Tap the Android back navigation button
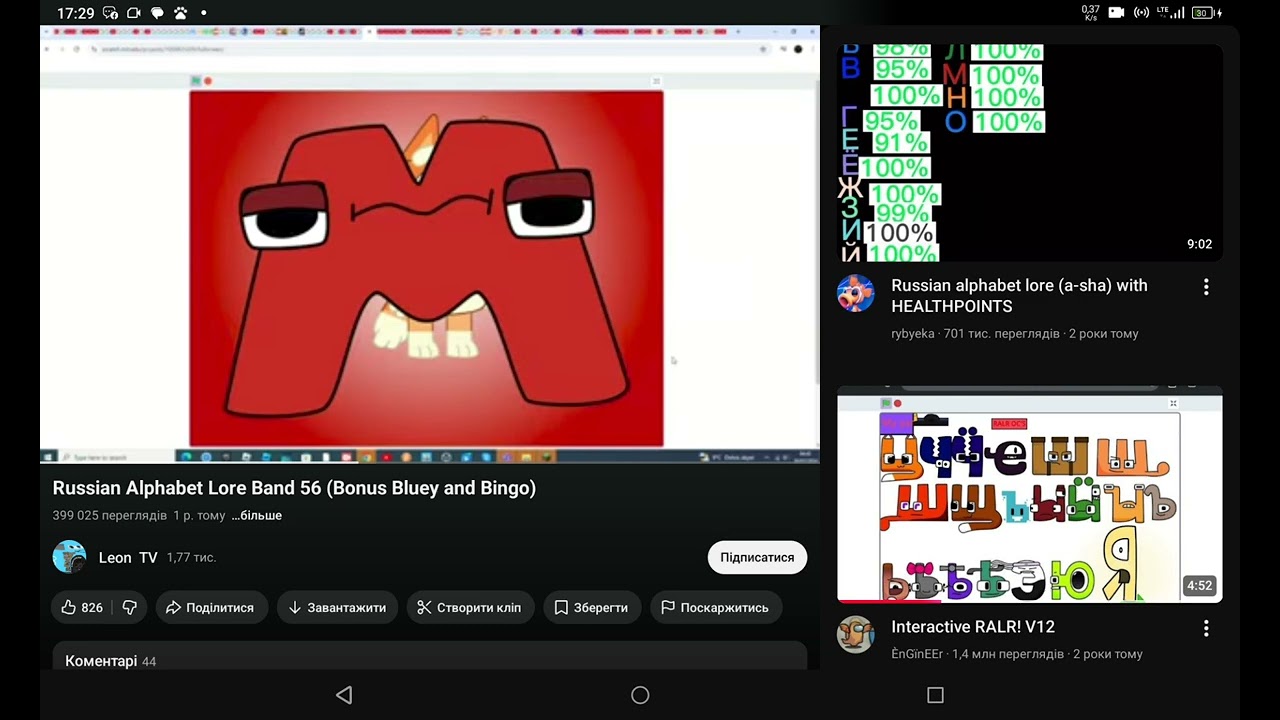This screenshot has width=1280, height=720. pos(344,695)
